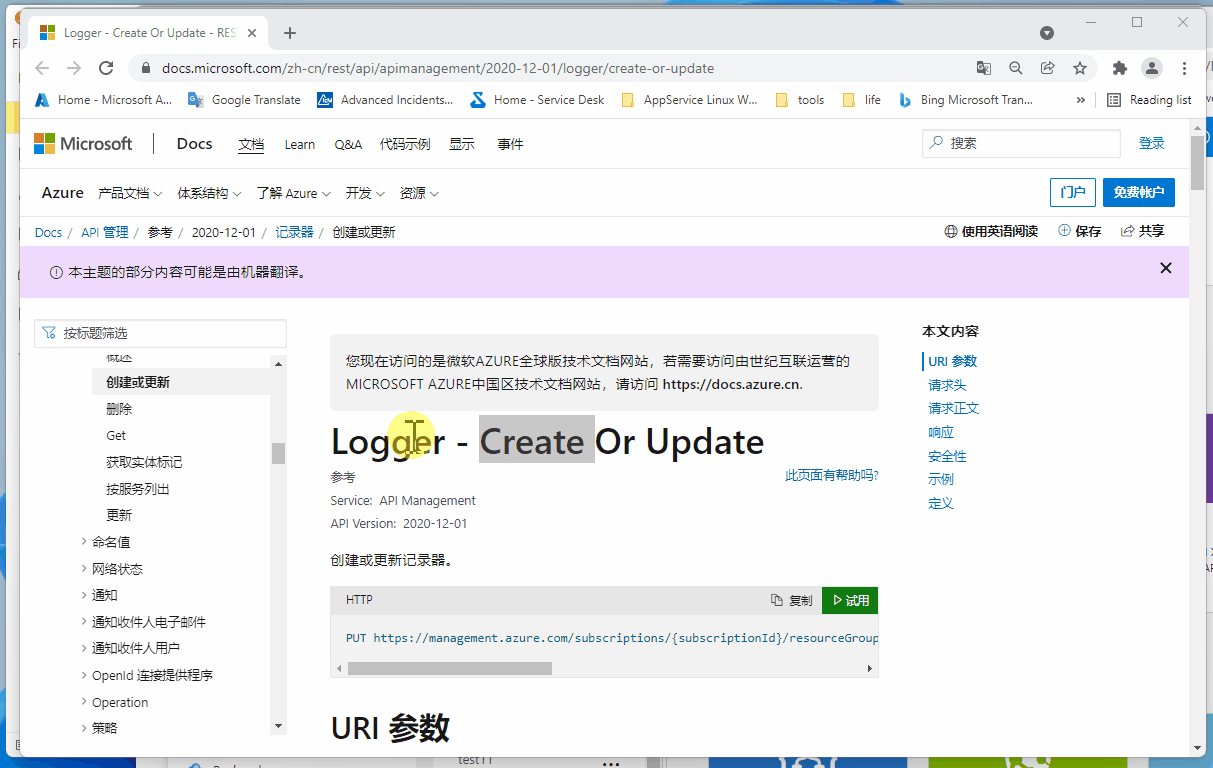
Task: Copy the HTTP code snippet
Action: tap(791, 600)
